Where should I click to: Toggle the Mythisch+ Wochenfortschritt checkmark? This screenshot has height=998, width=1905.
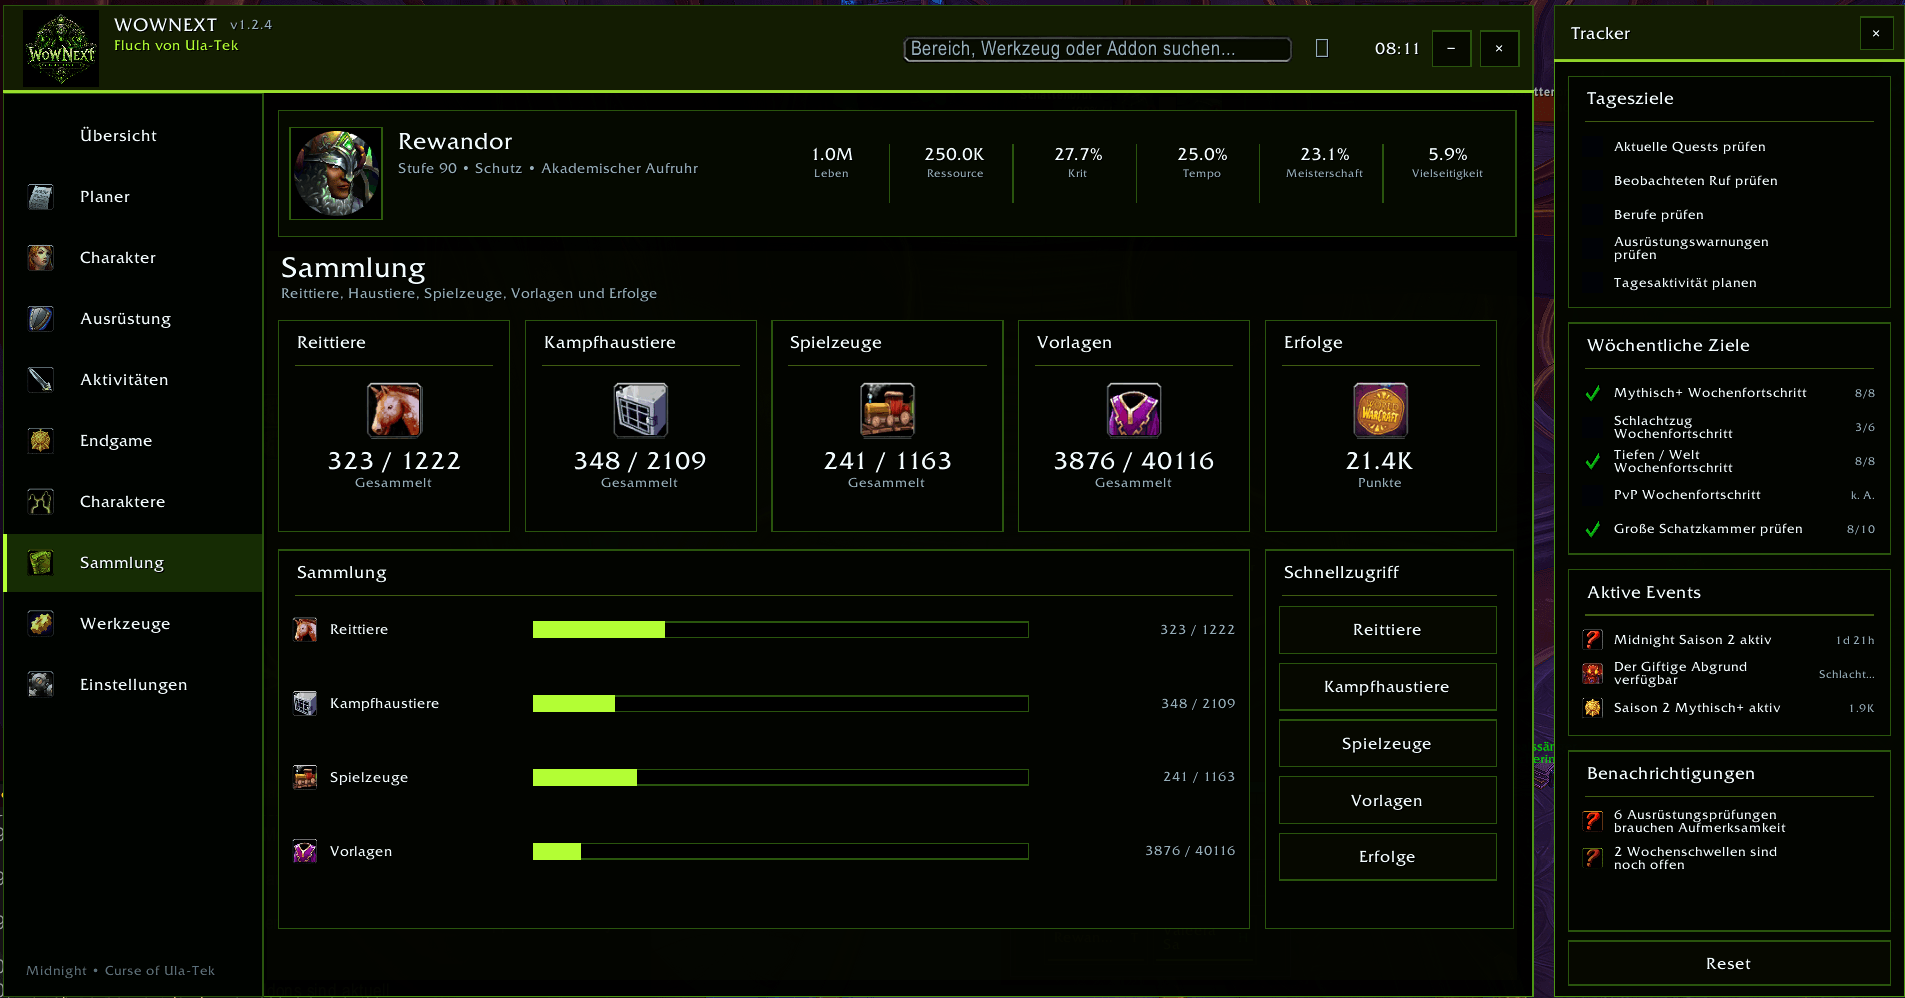[1593, 393]
